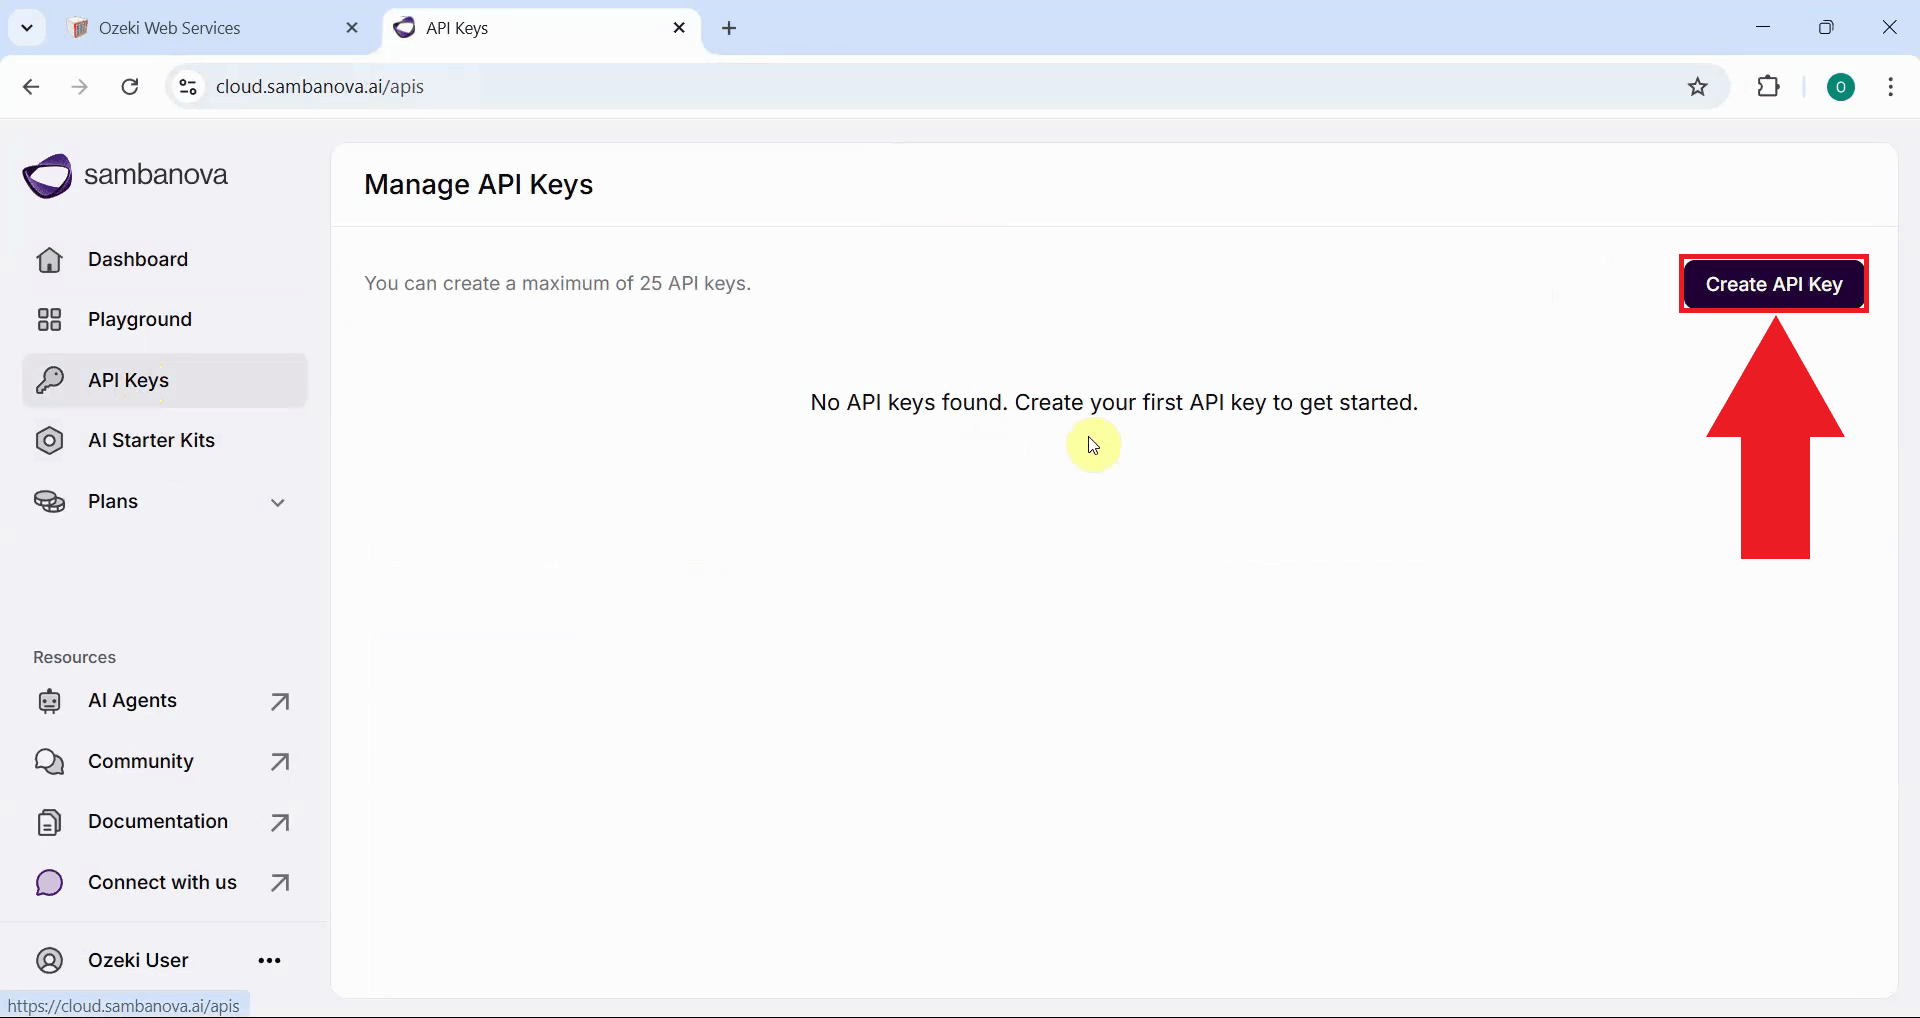Open Connect with us

163,881
